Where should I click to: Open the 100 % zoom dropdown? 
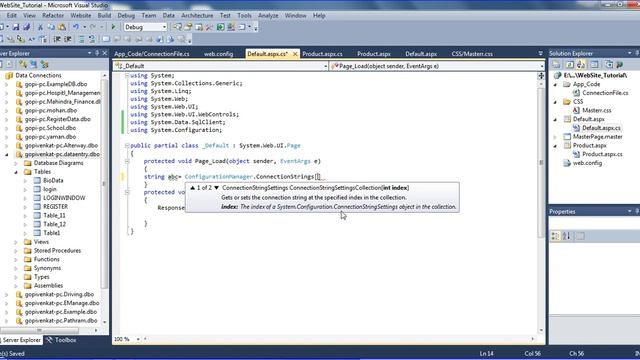(138, 339)
